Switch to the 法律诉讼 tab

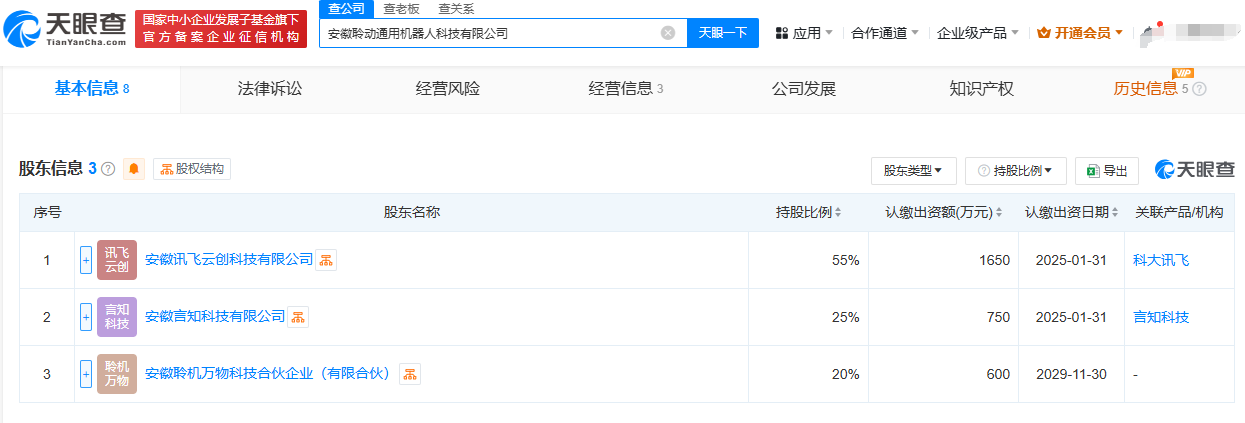[270, 89]
